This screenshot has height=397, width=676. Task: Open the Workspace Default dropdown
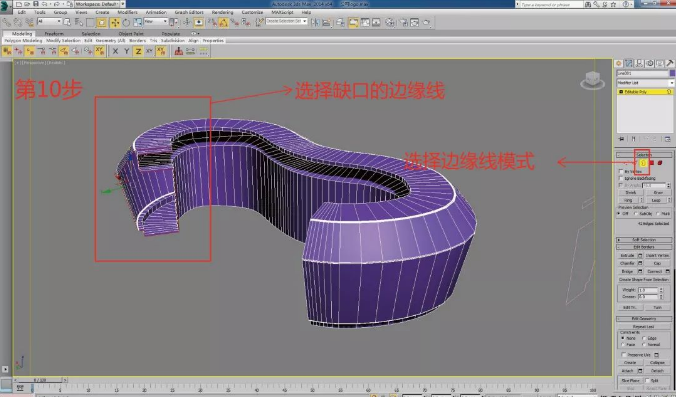(100, 4)
